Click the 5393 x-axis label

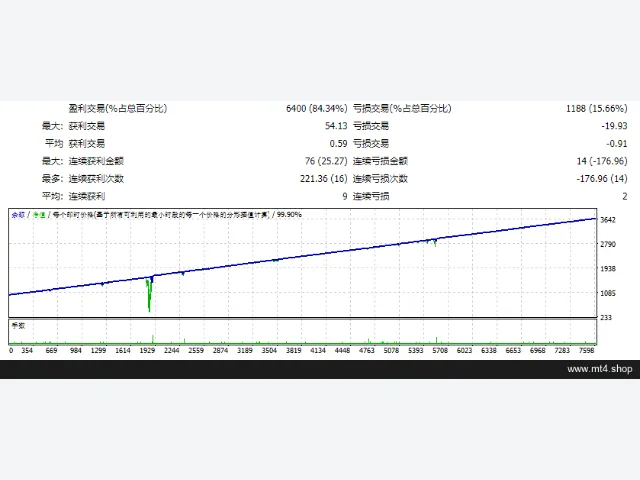tap(416, 350)
